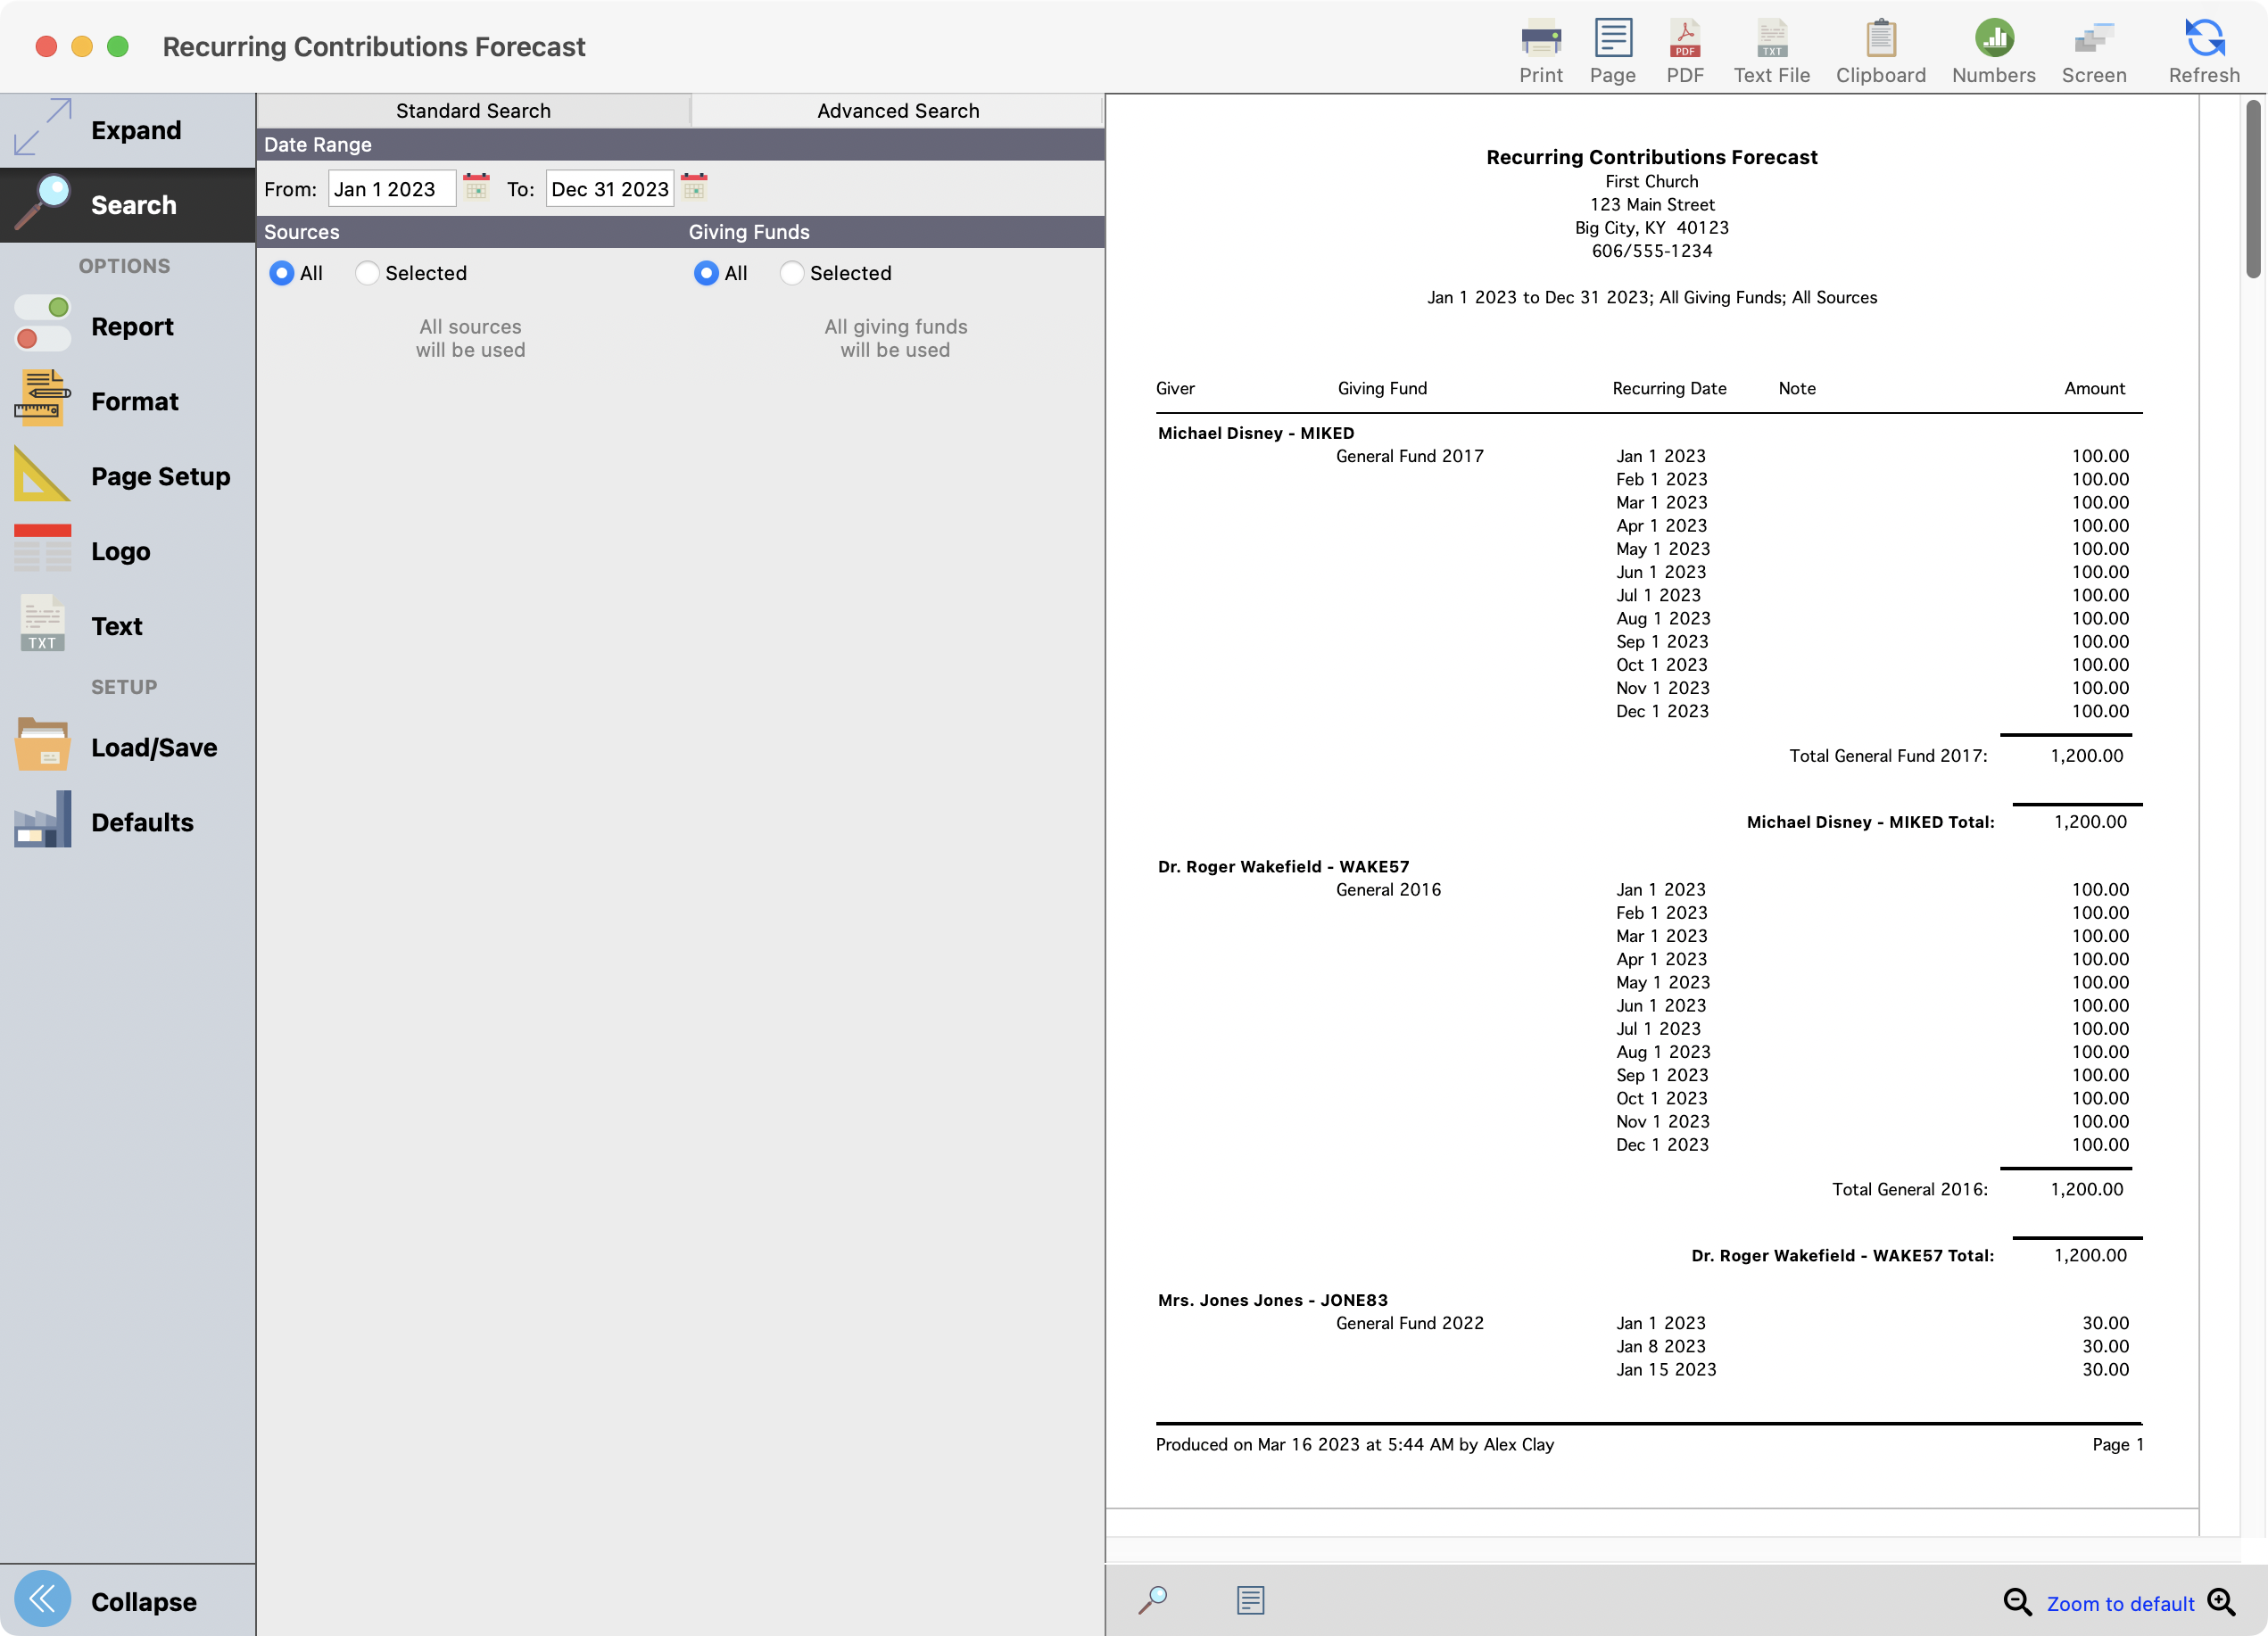
Task: Export the report as a Text File
Action: [1771, 47]
